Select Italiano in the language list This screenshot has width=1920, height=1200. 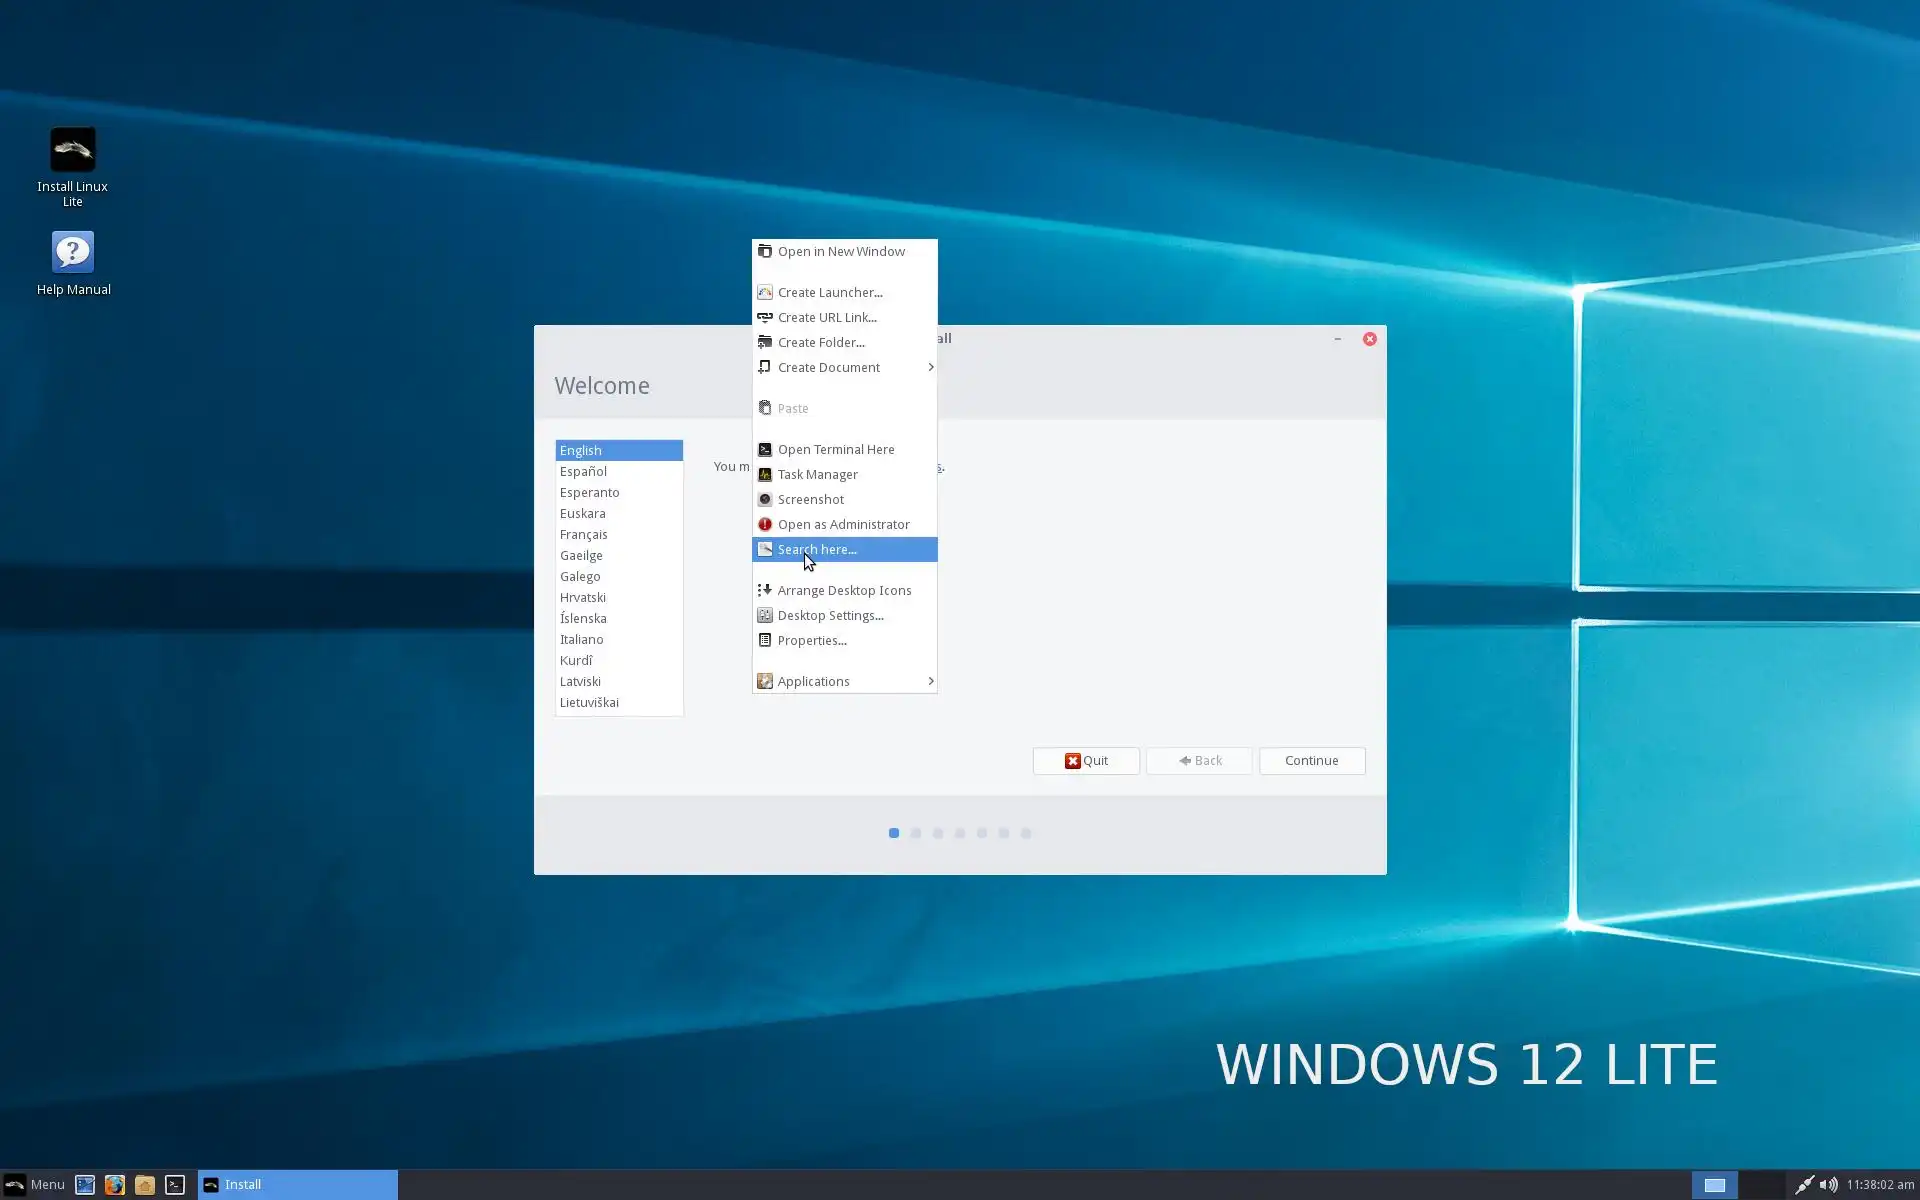click(582, 639)
